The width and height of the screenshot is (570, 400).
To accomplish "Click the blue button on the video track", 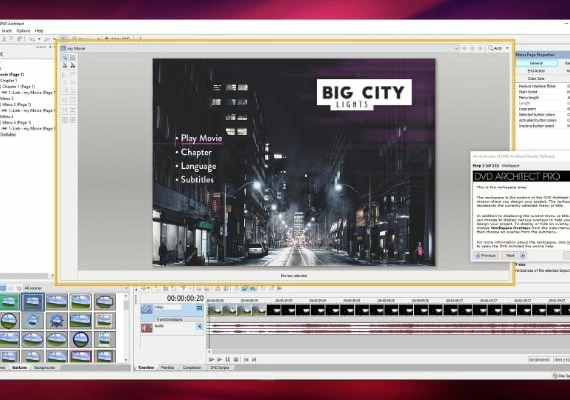I will pyautogui.click(x=199, y=308).
